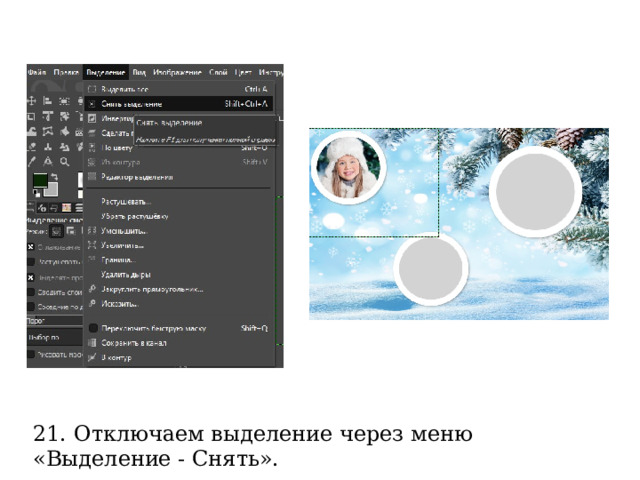Choose В контур menu entry

point(178,358)
